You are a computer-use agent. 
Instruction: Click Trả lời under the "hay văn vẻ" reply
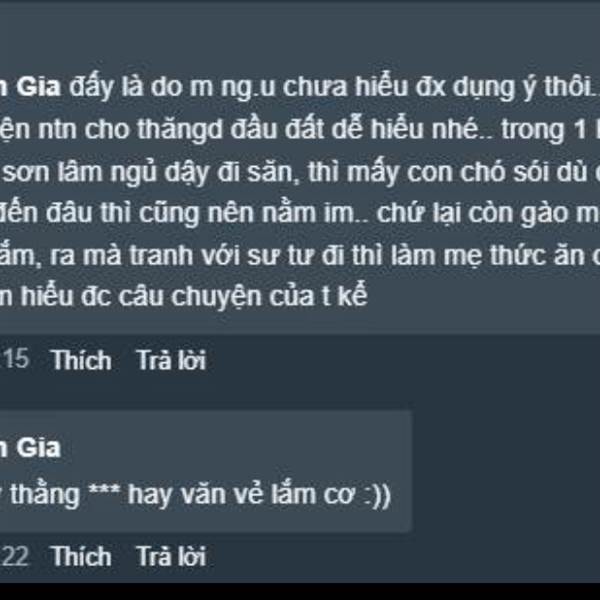(171, 556)
